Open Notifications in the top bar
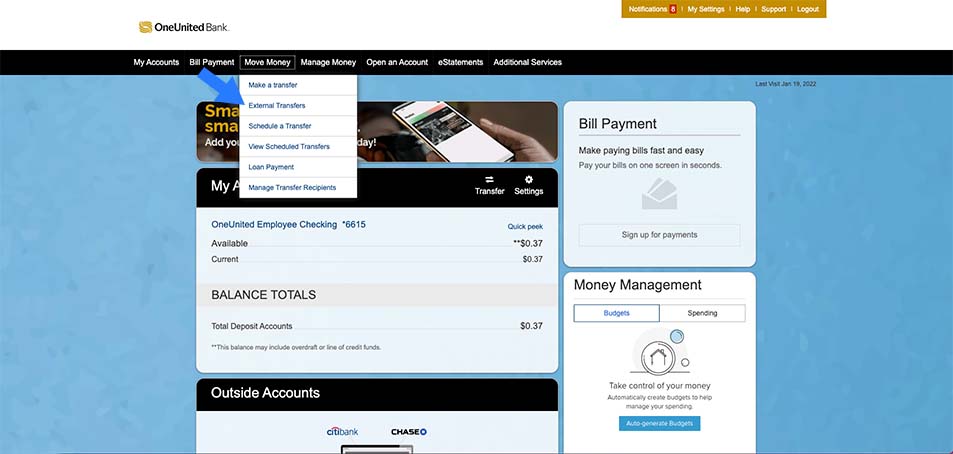 (x=648, y=9)
